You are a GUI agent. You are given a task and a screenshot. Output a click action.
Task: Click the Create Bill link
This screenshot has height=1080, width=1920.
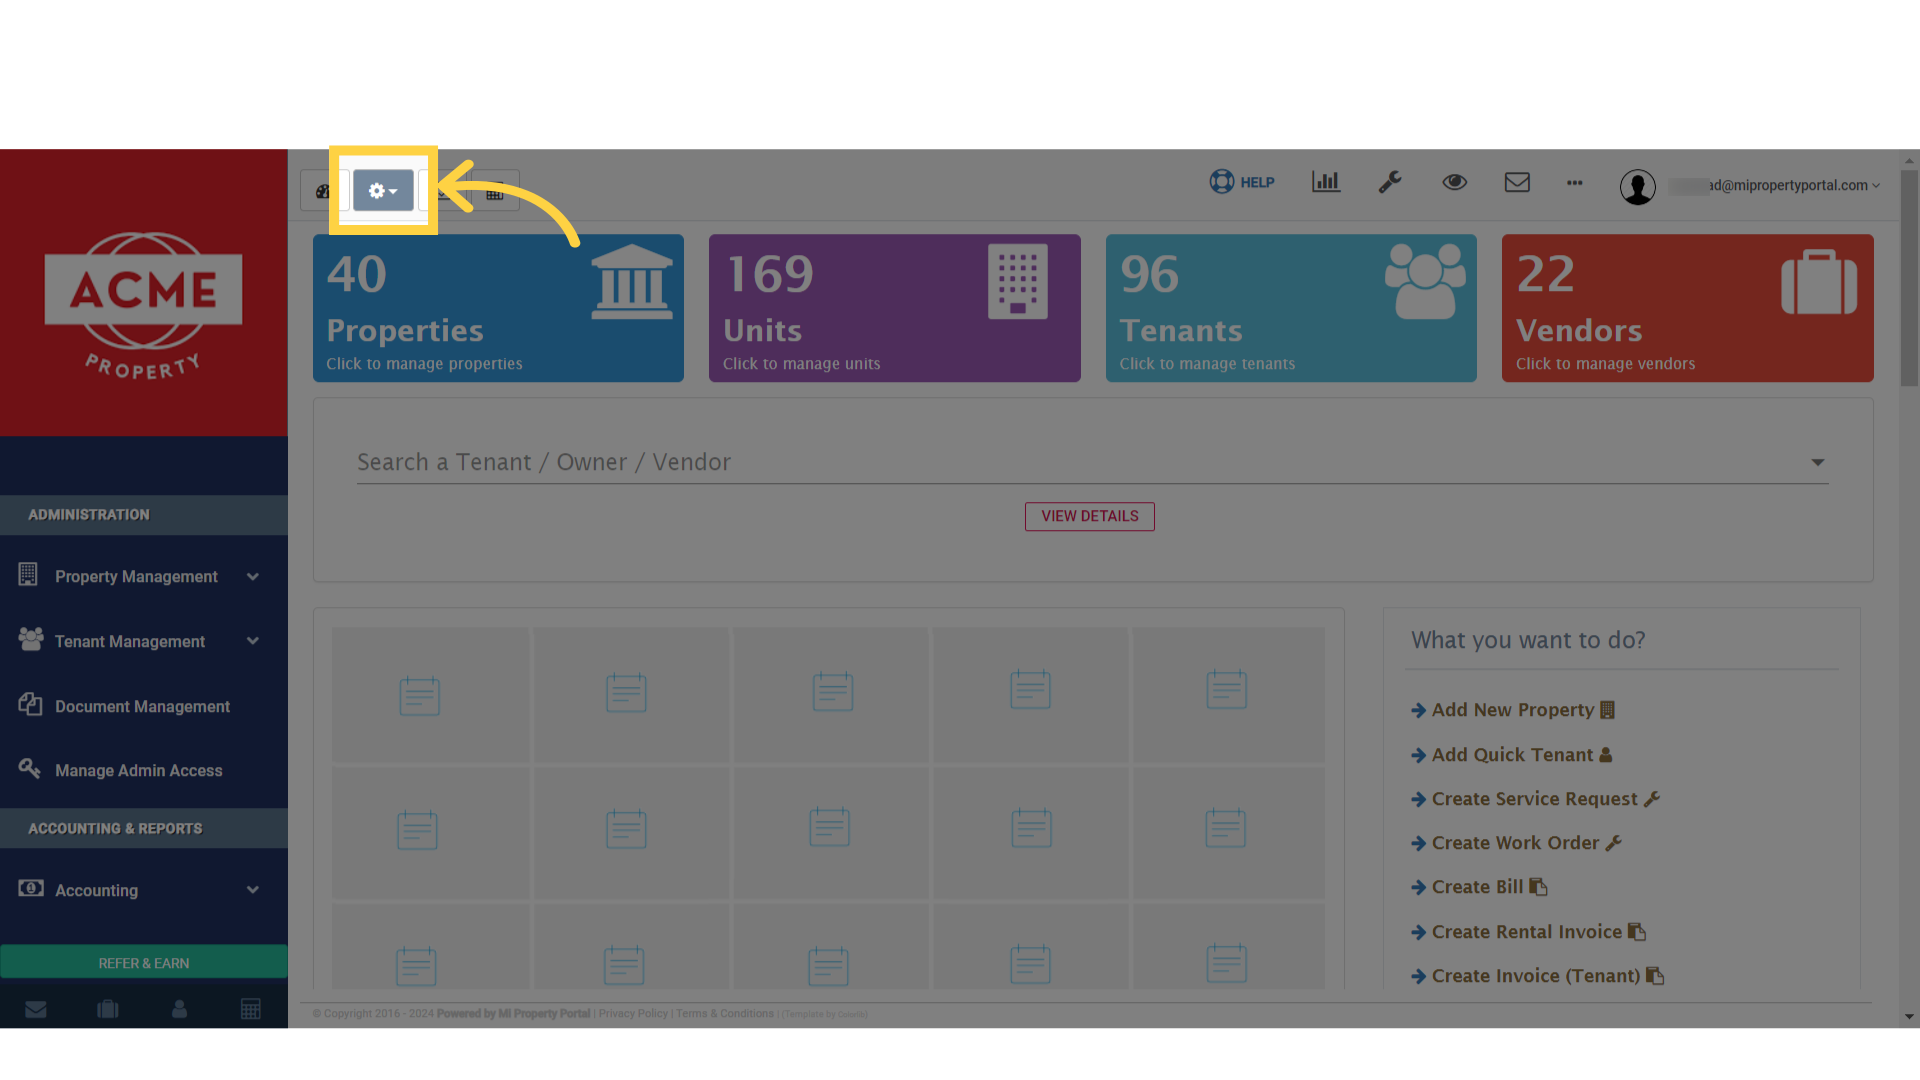[x=1479, y=887]
